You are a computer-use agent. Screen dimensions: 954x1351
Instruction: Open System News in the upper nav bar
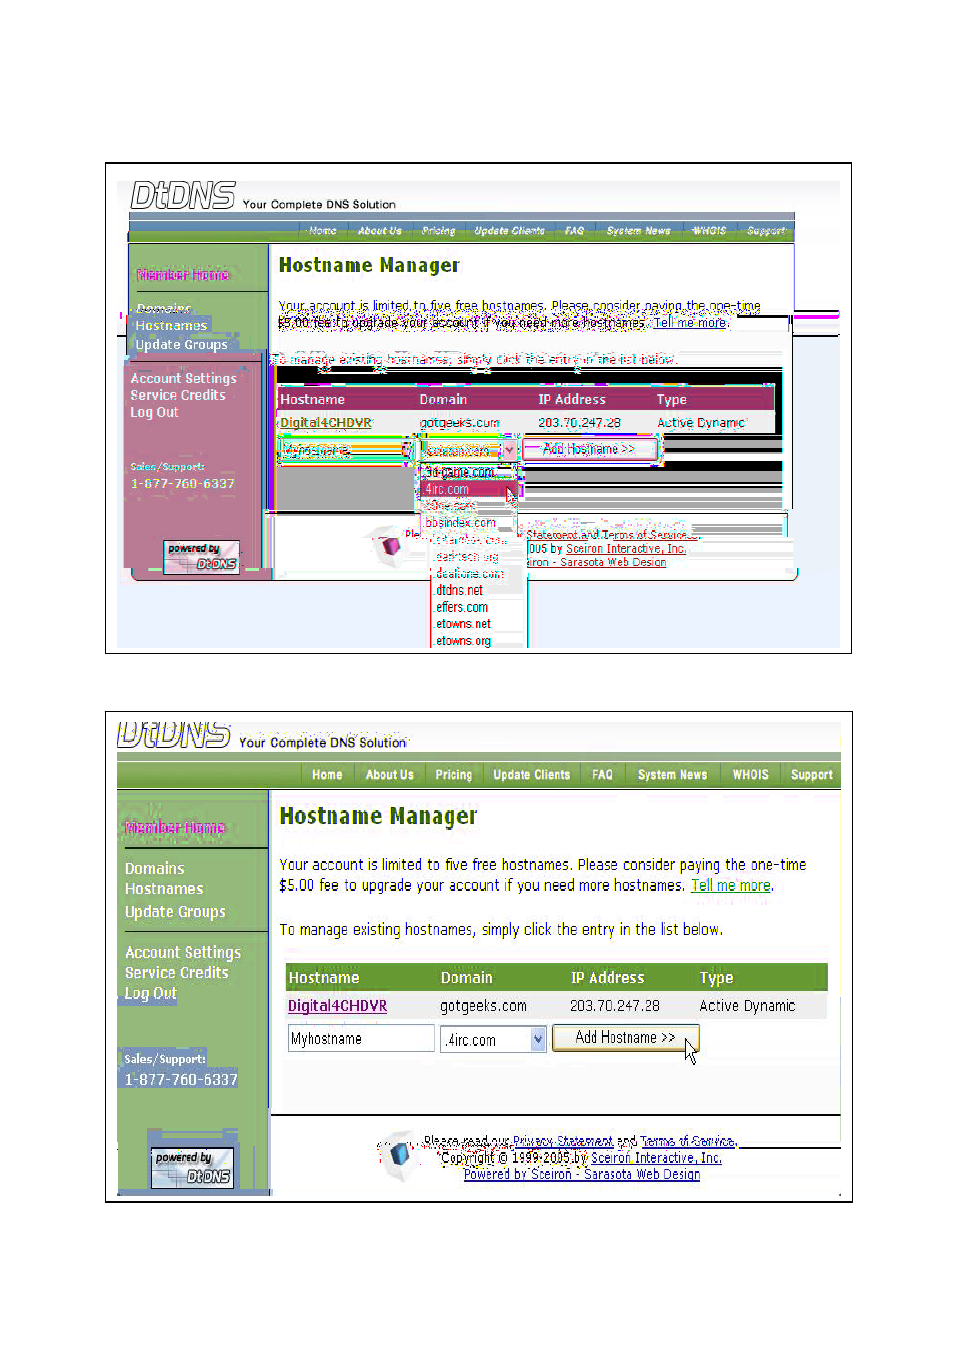pos(638,231)
